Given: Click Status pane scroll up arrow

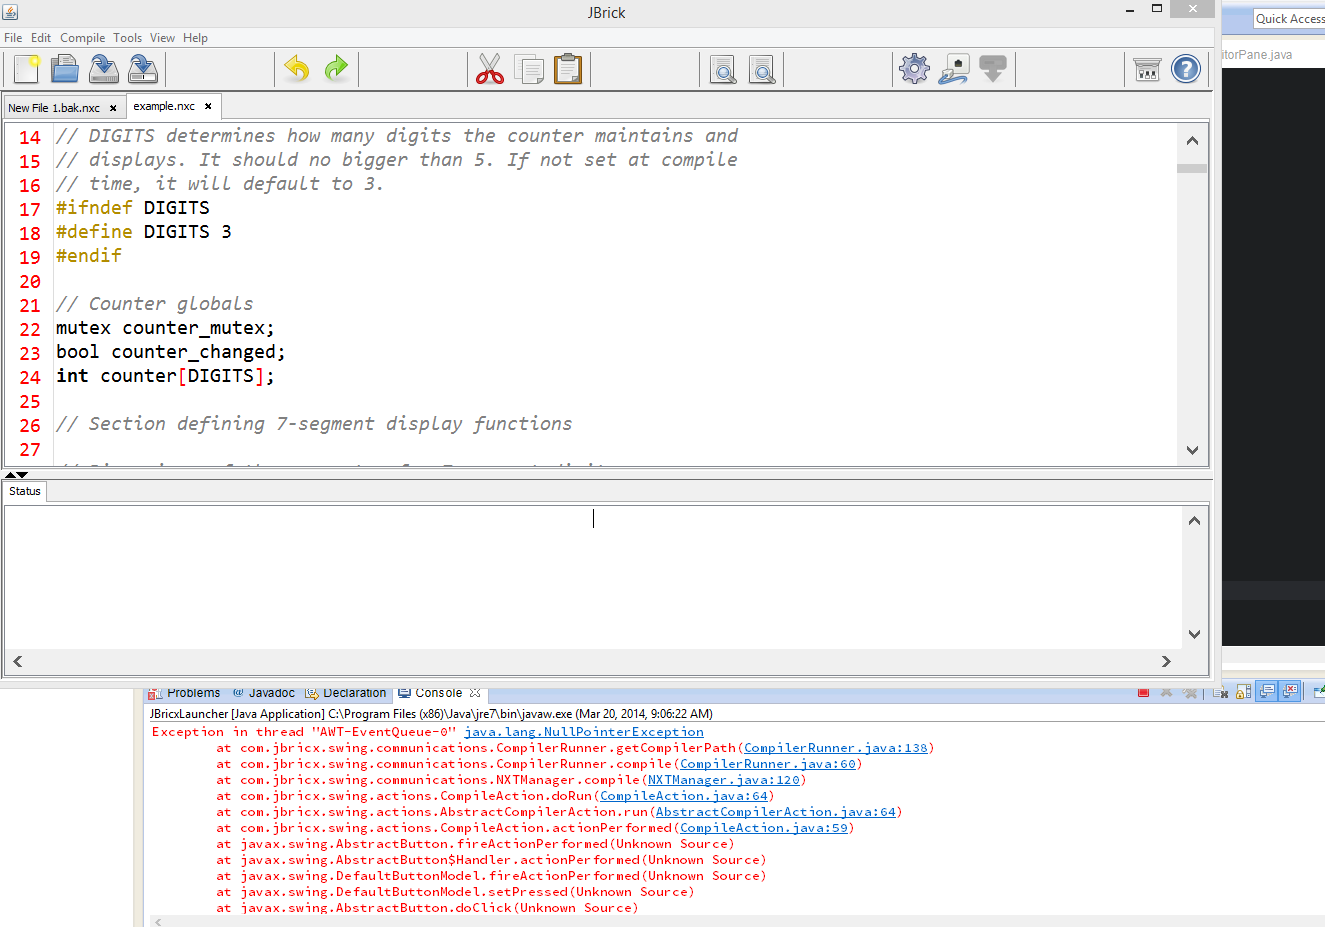Looking at the screenshot, I should pos(1194,520).
